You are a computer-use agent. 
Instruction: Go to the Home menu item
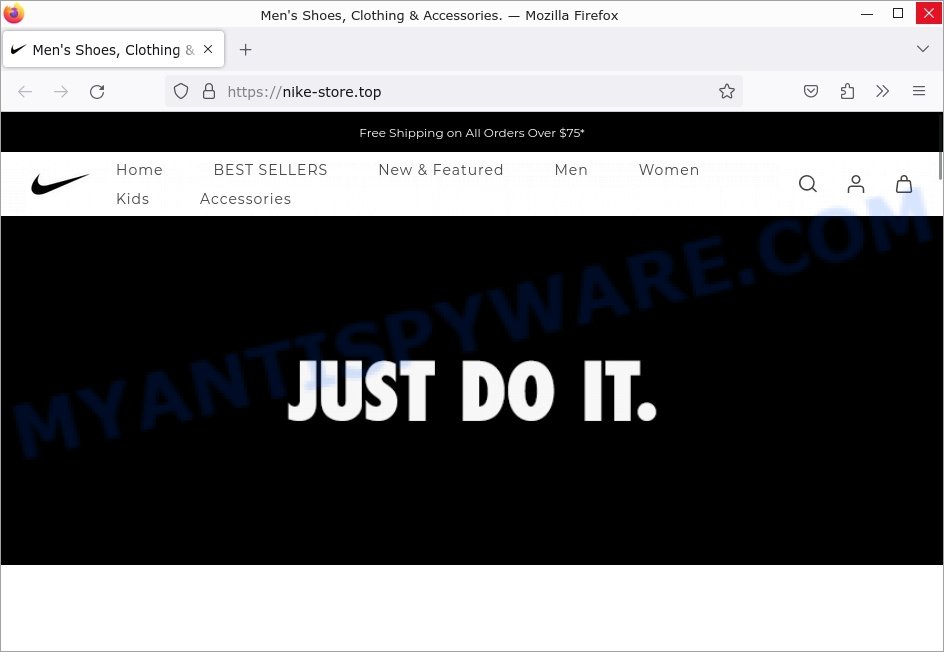point(139,170)
